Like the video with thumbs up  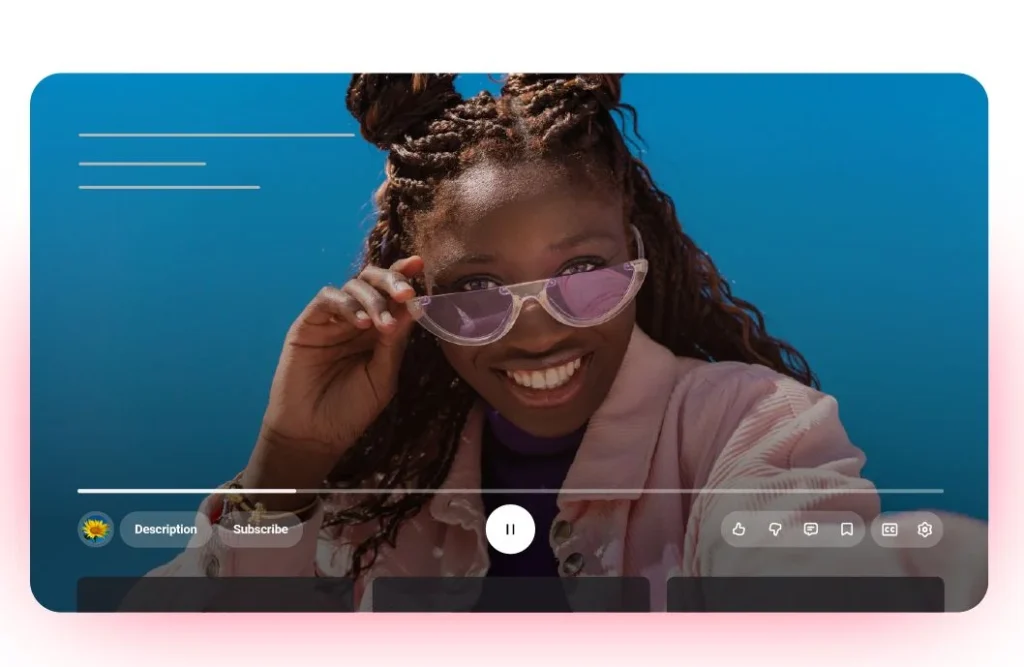tap(739, 529)
